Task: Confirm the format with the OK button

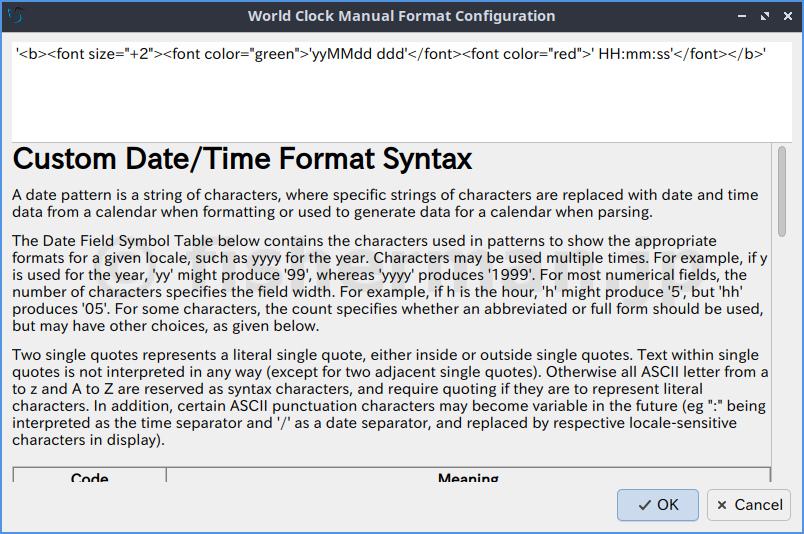Action: click(657, 505)
